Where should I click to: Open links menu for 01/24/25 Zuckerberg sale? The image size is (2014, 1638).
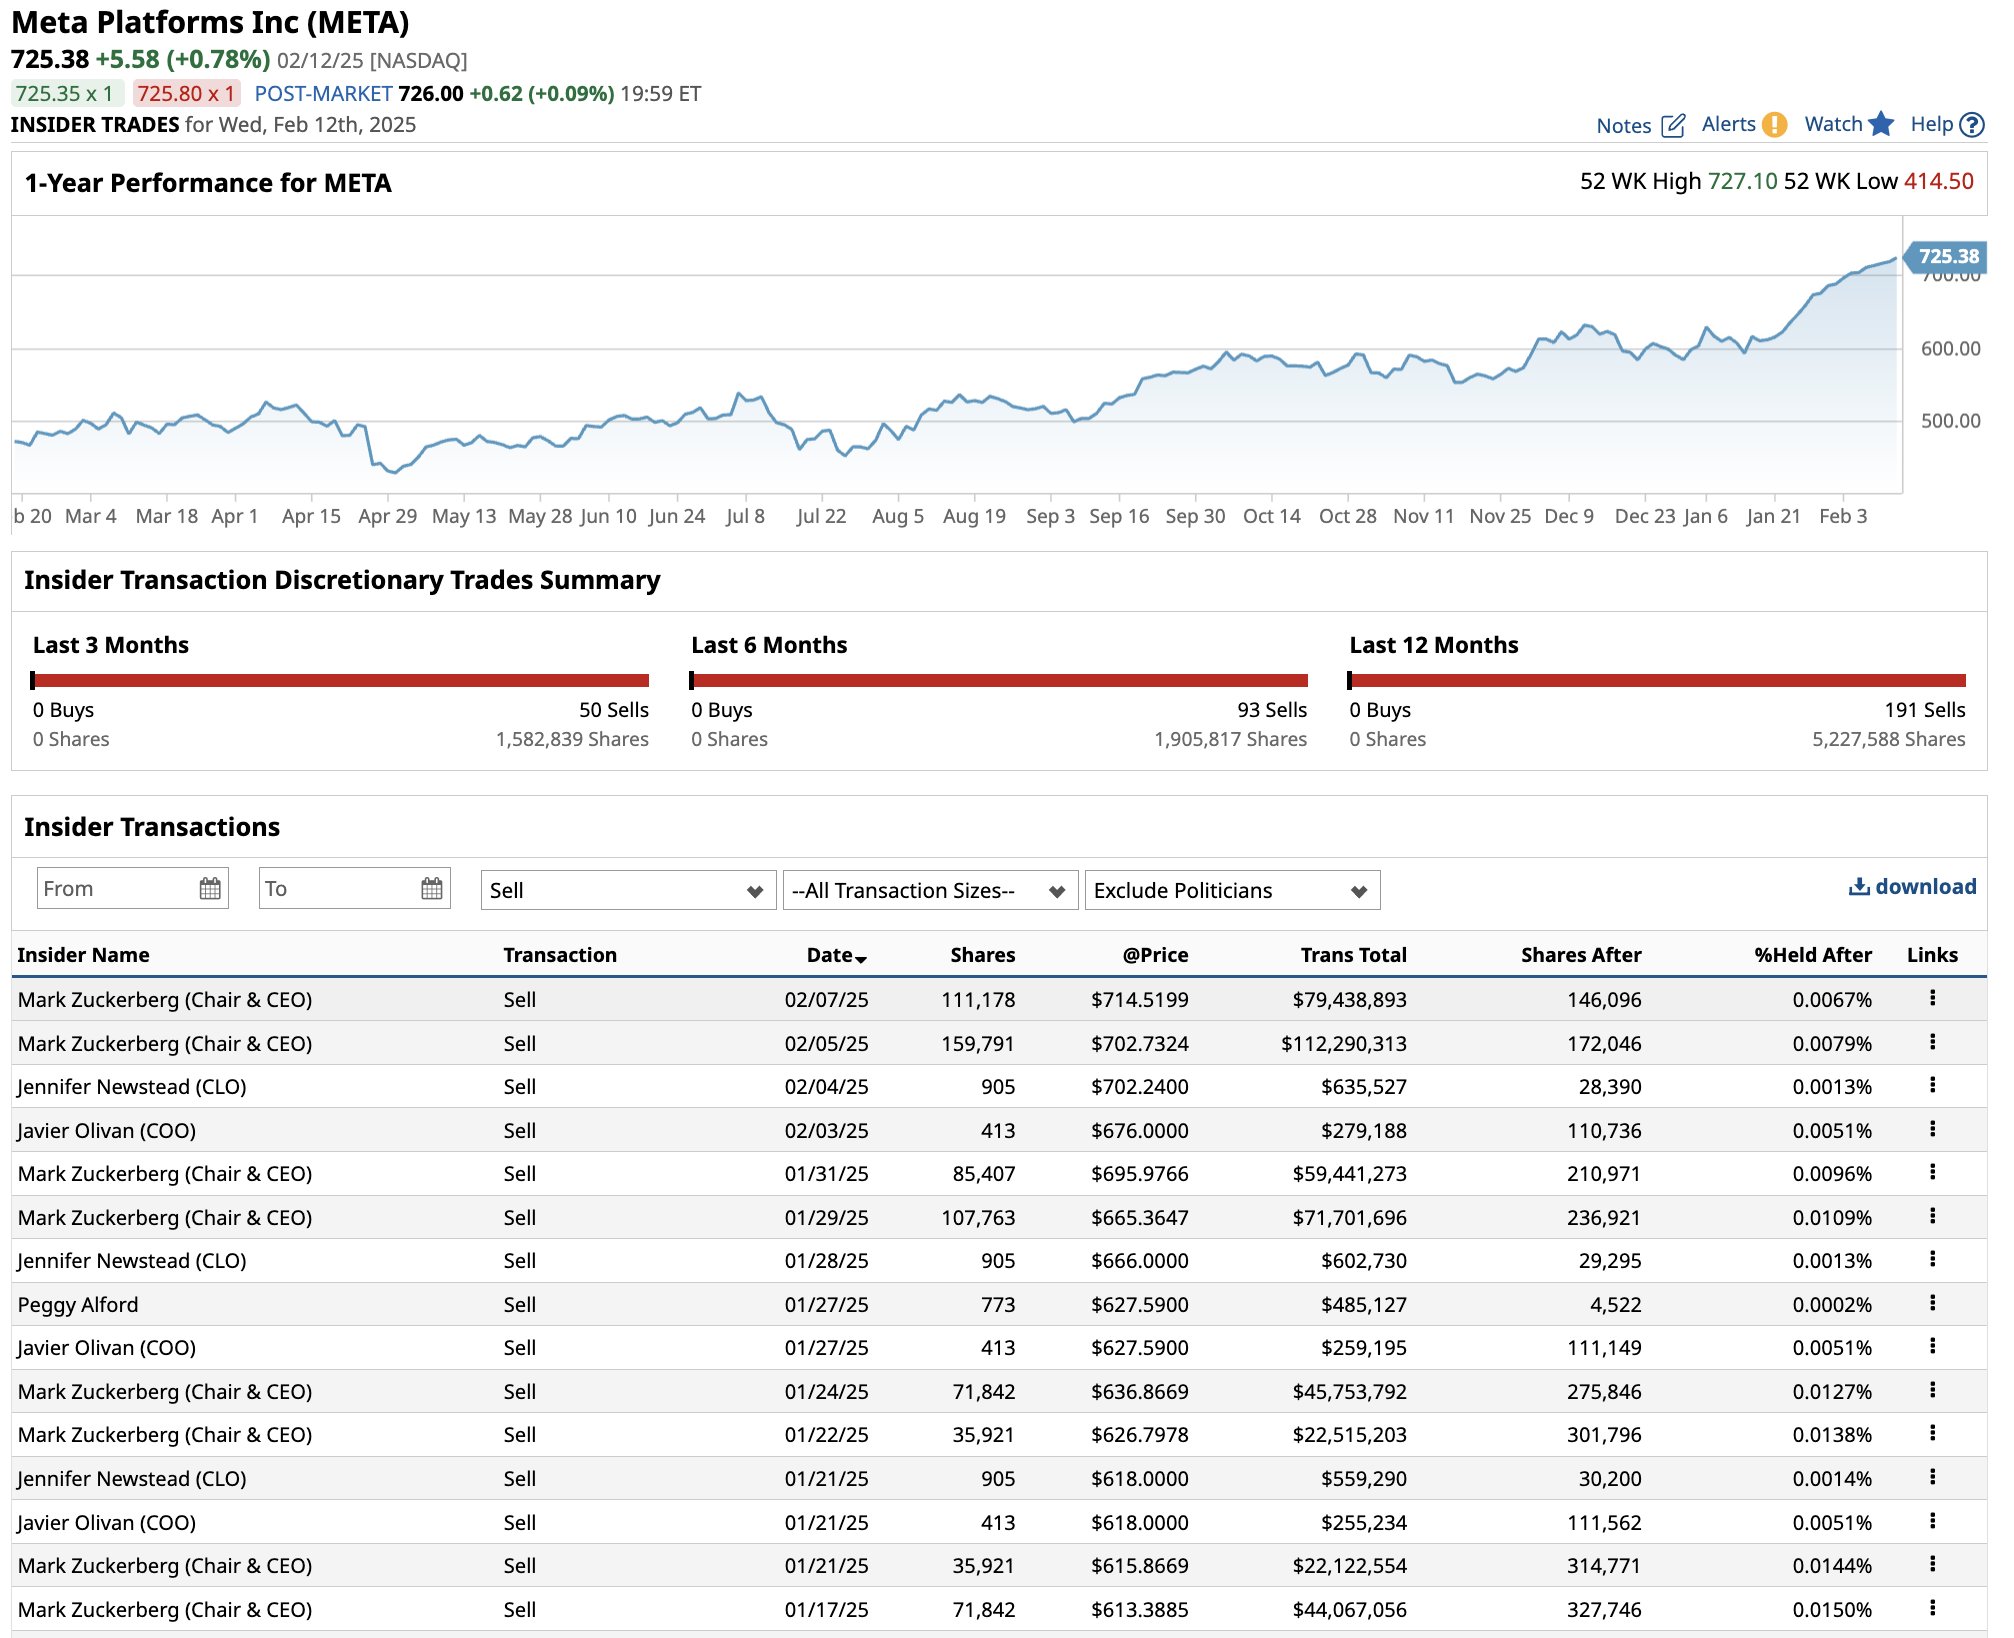[1932, 1390]
